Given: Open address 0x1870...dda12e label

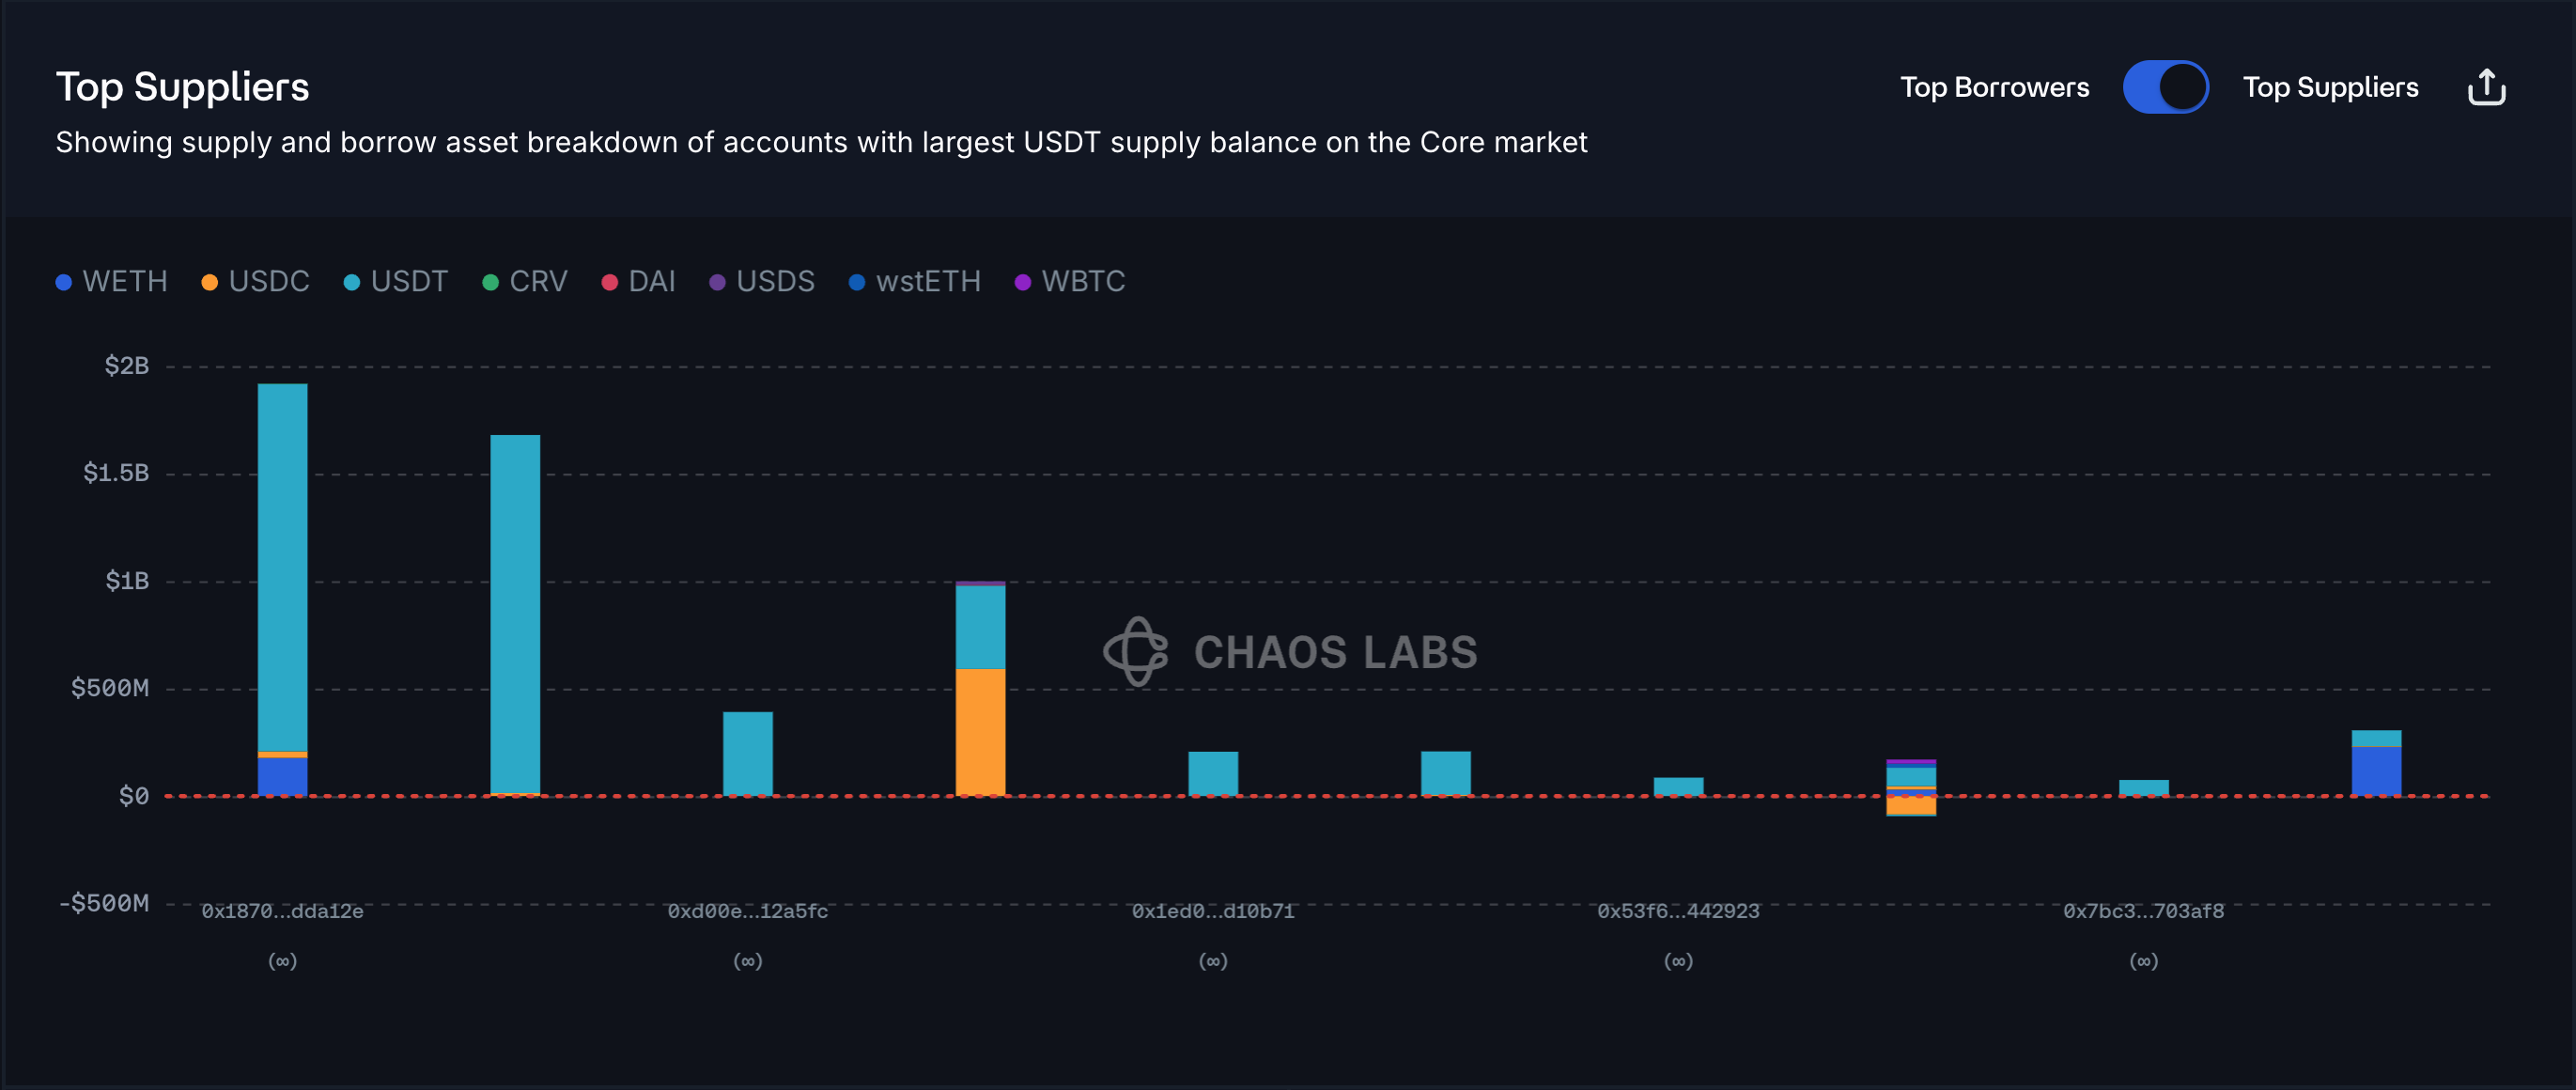Looking at the screenshot, I should click(282, 911).
